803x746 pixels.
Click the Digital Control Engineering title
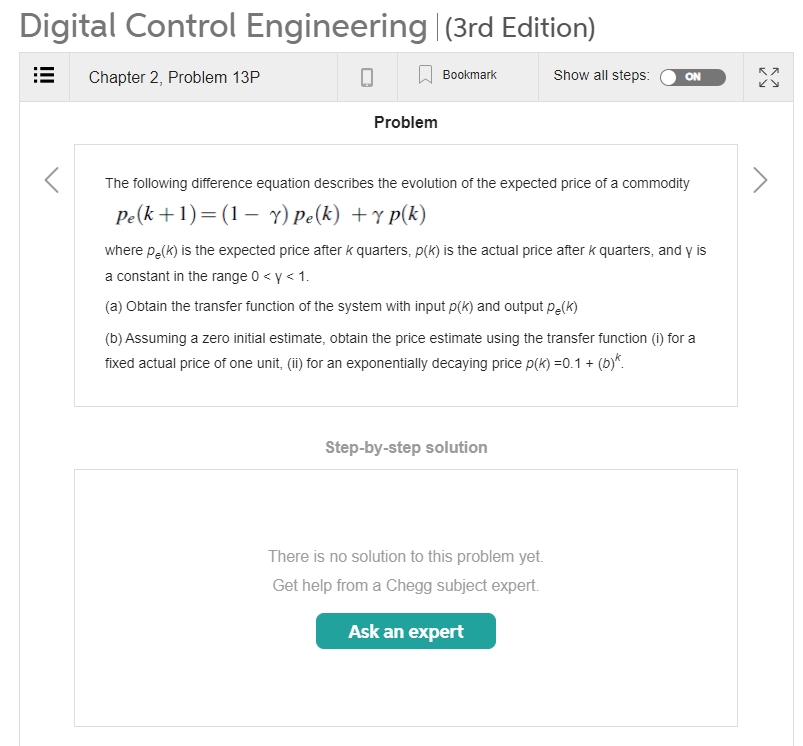tap(222, 27)
